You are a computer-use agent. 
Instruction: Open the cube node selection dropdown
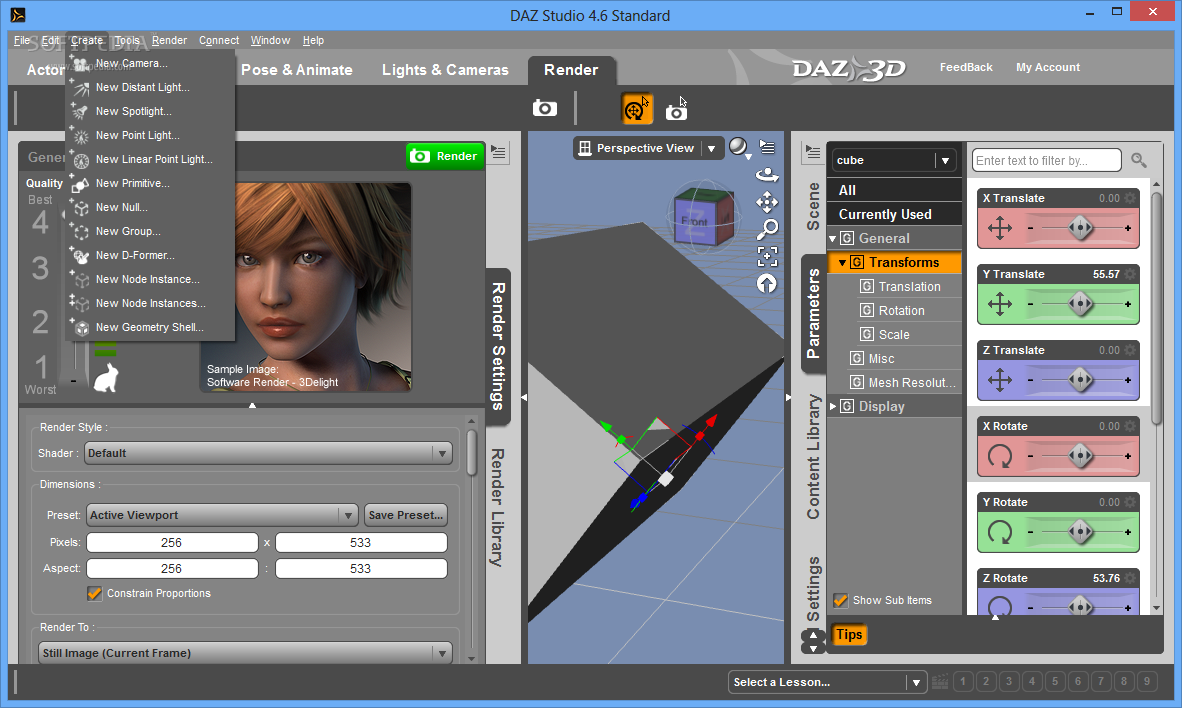point(894,160)
